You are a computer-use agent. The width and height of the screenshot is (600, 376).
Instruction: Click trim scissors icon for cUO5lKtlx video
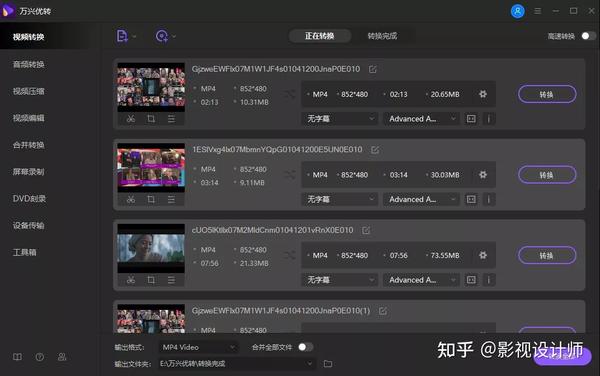[131, 280]
